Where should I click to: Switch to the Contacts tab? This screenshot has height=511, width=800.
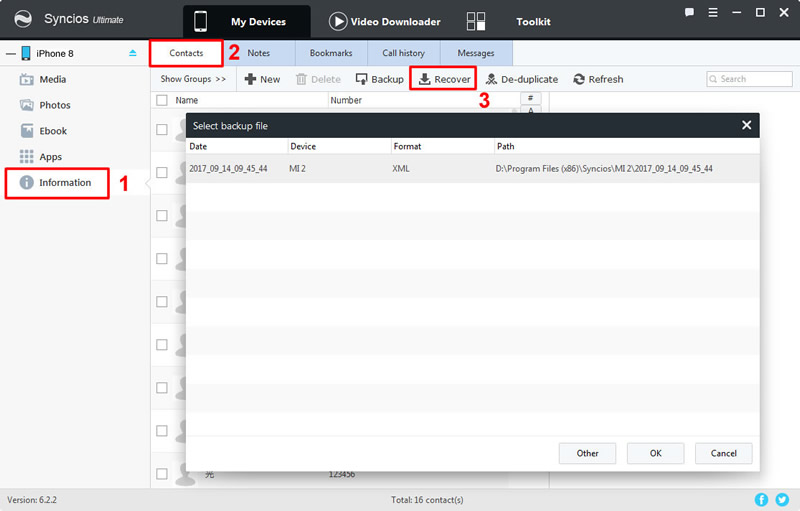tap(186, 53)
